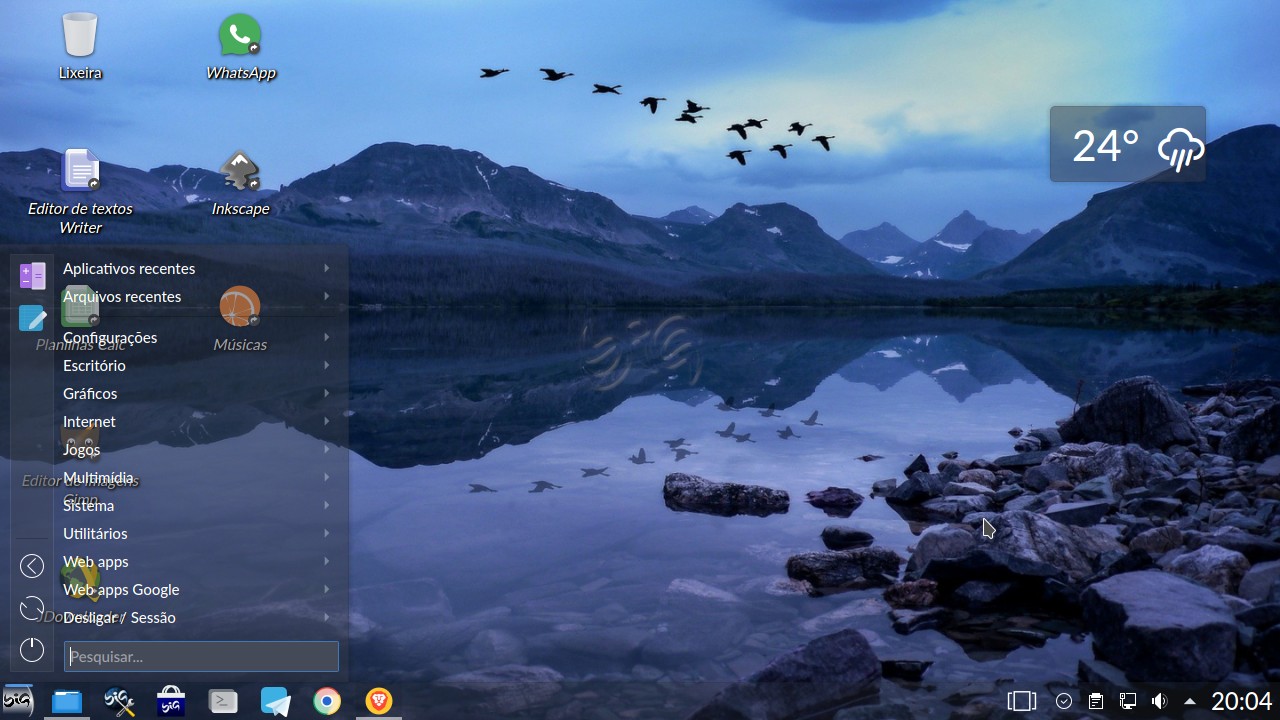Open the Sistema menu category
The image size is (1280, 720).
pyautogui.click(x=198, y=505)
